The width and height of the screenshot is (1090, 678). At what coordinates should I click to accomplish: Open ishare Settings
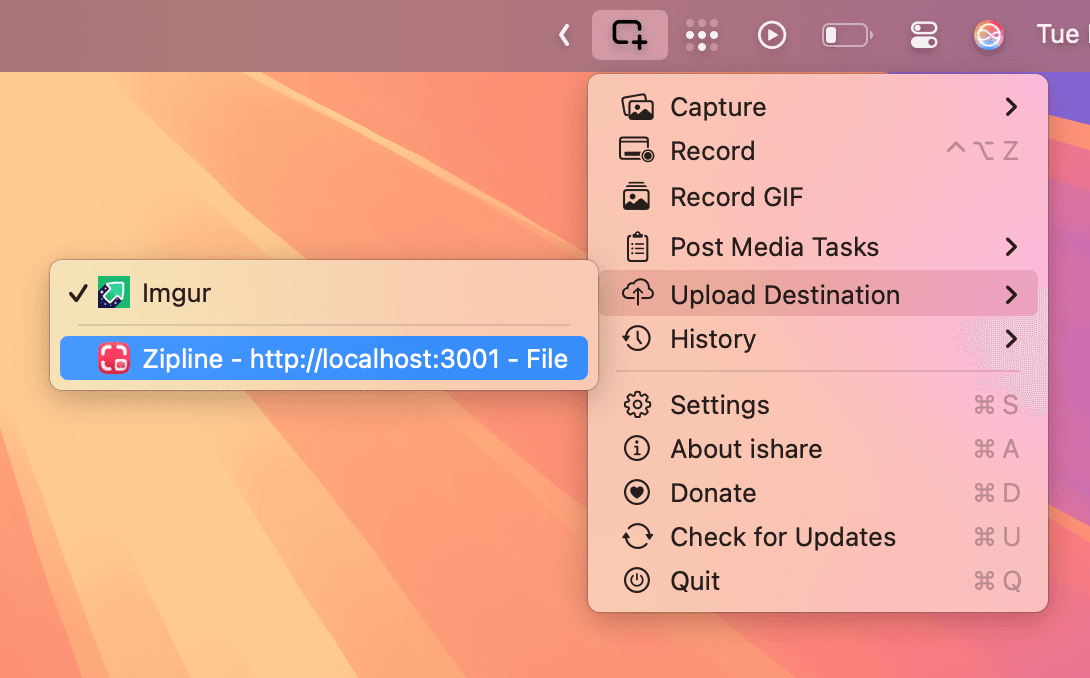pos(719,405)
